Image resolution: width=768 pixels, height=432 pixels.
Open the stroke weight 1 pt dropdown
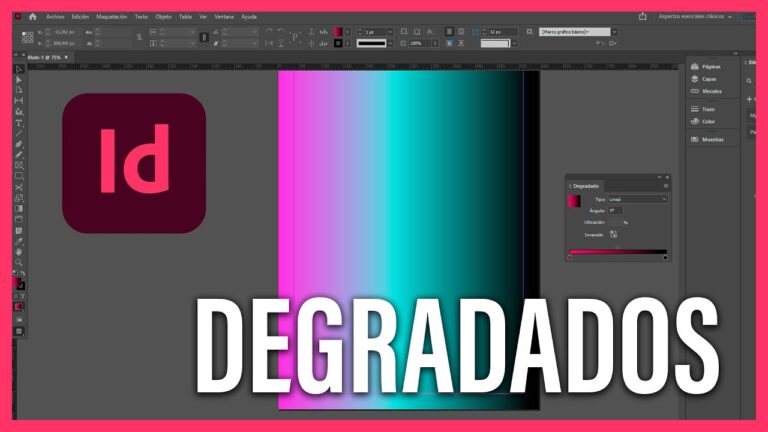[x=390, y=32]
